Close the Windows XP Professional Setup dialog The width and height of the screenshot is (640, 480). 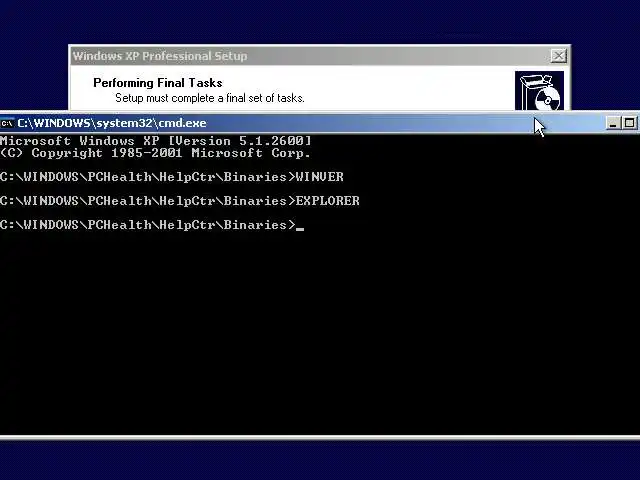[x=558, y=56]
